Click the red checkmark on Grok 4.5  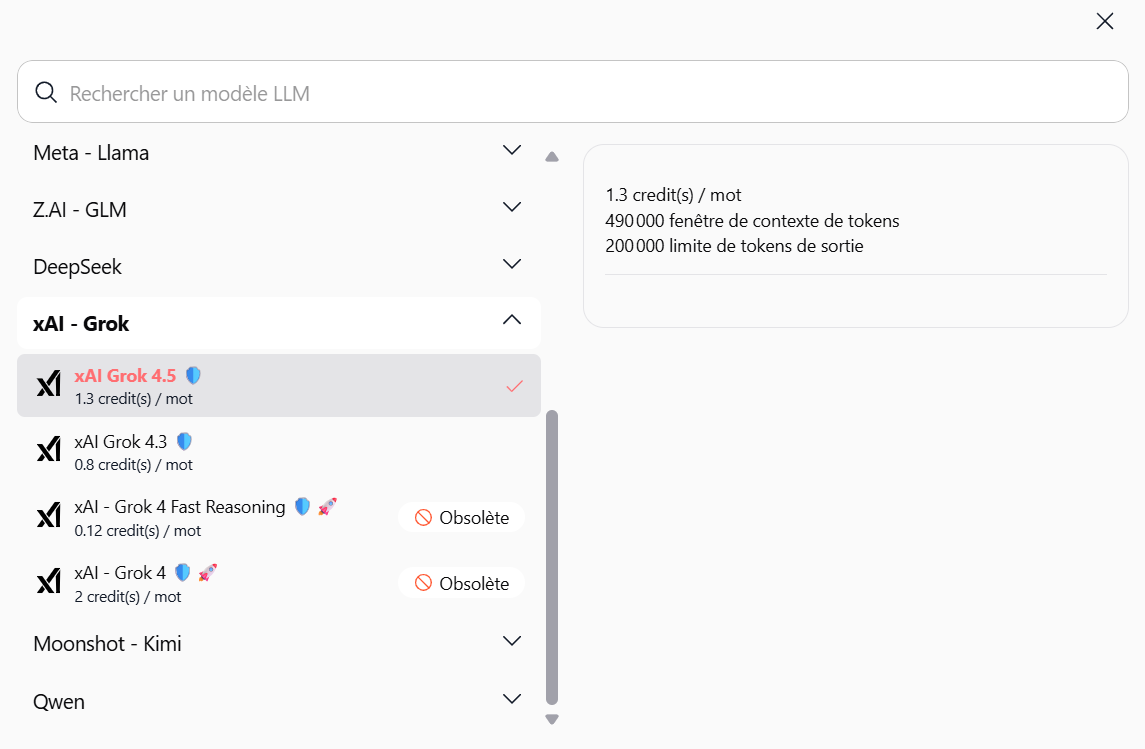tap(515, 386)
